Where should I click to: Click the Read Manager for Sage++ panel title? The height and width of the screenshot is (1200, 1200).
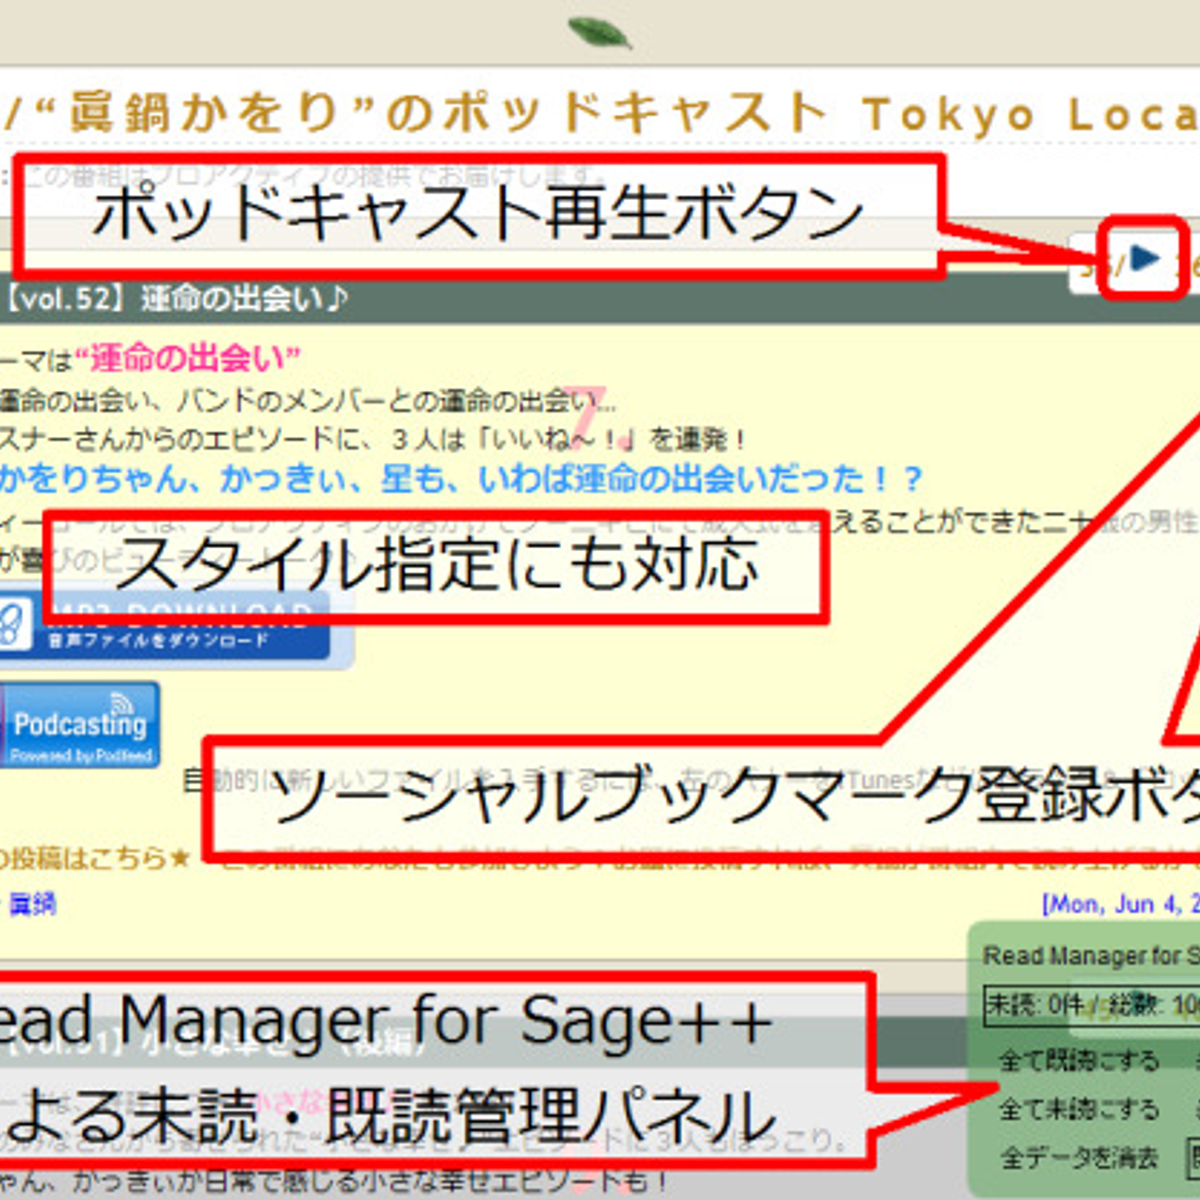[x=1091, y=956]
